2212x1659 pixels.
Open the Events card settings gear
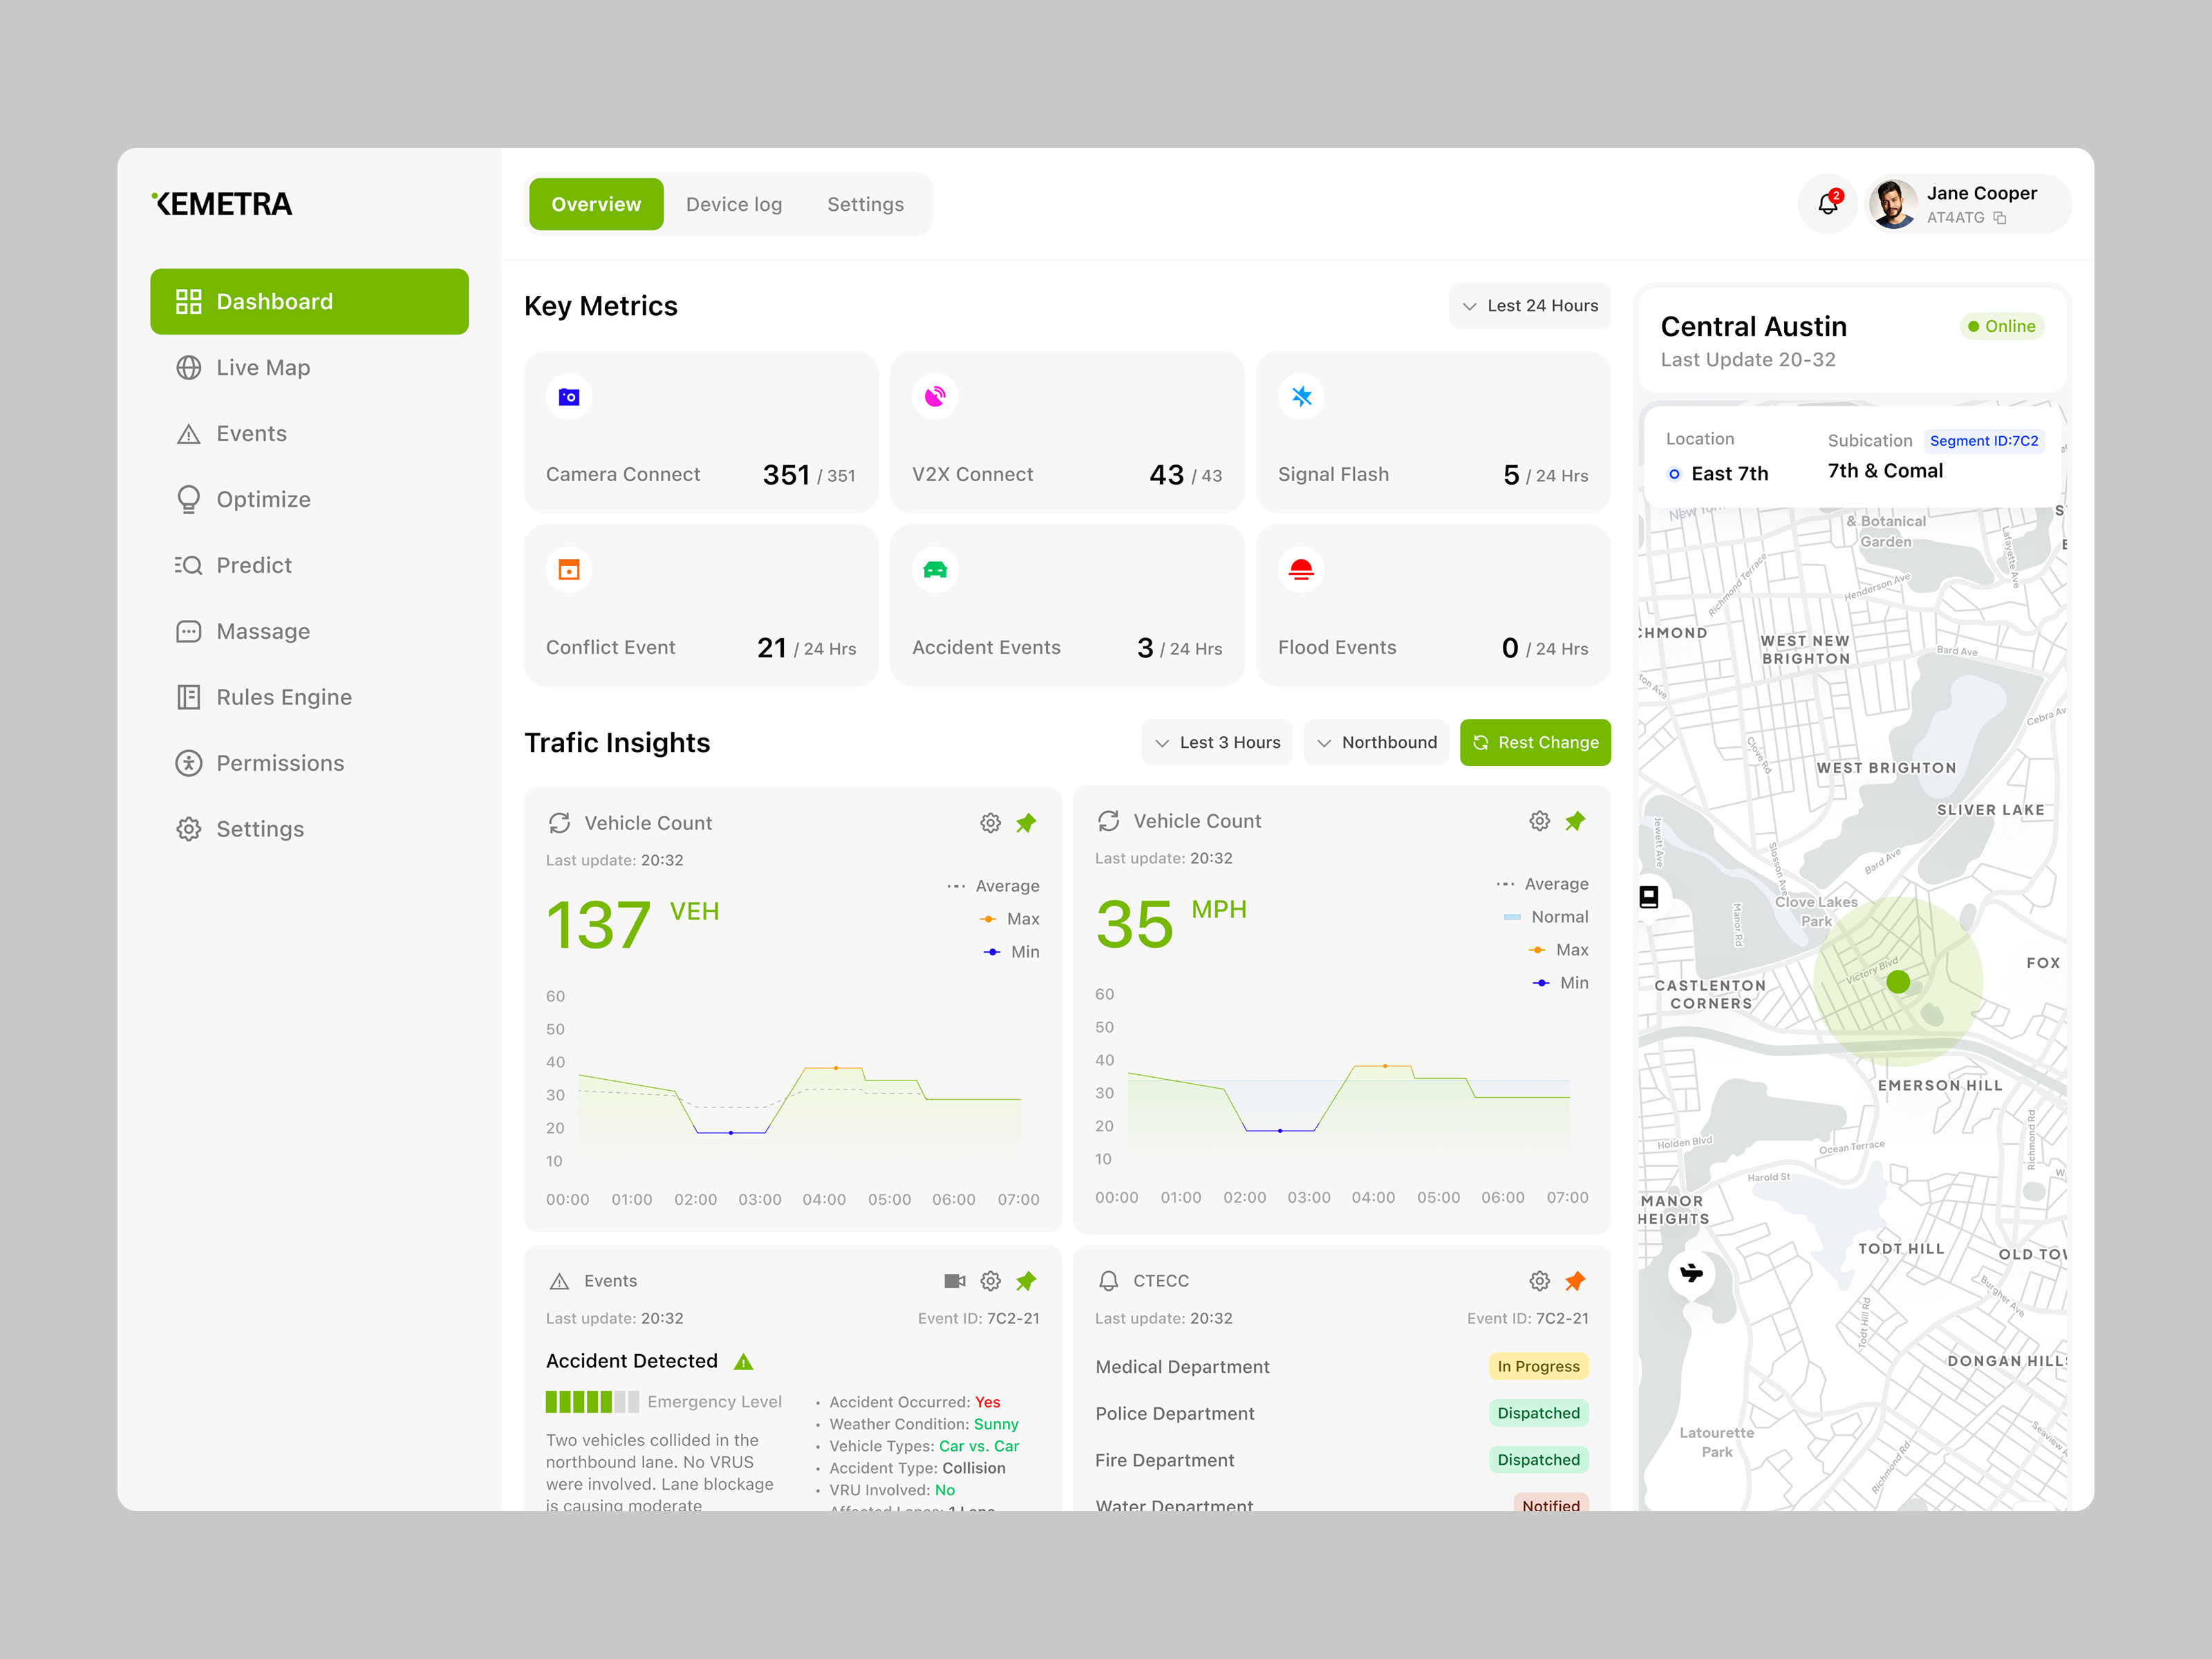990,1281
